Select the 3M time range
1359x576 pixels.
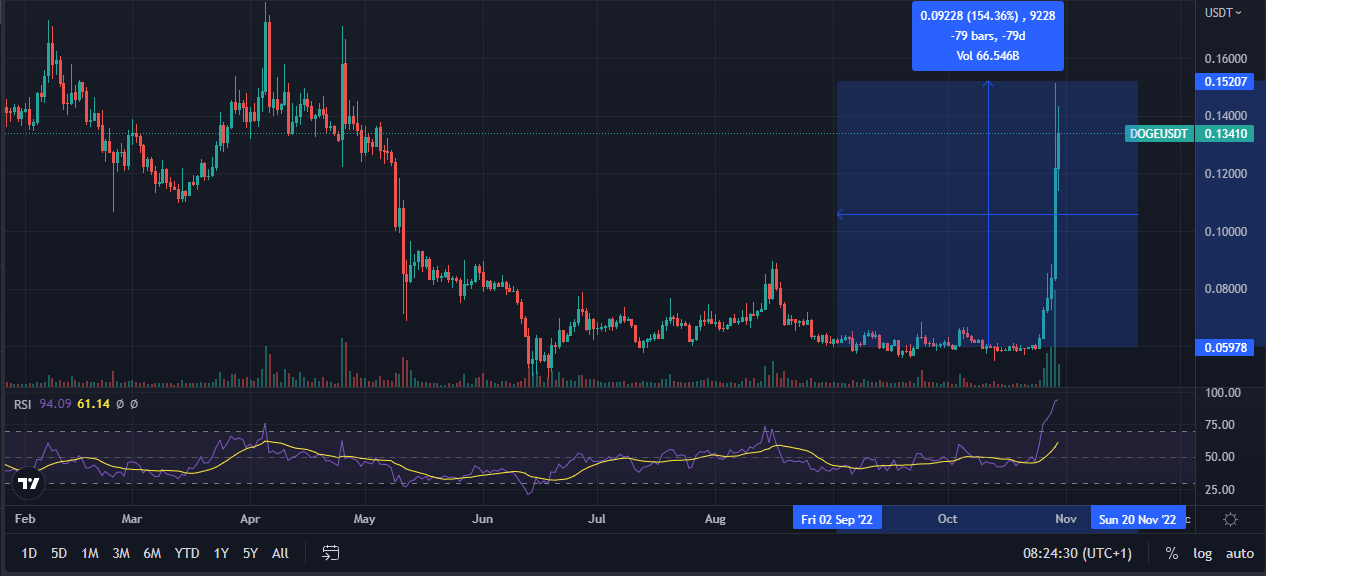click(x=121, y=553)
